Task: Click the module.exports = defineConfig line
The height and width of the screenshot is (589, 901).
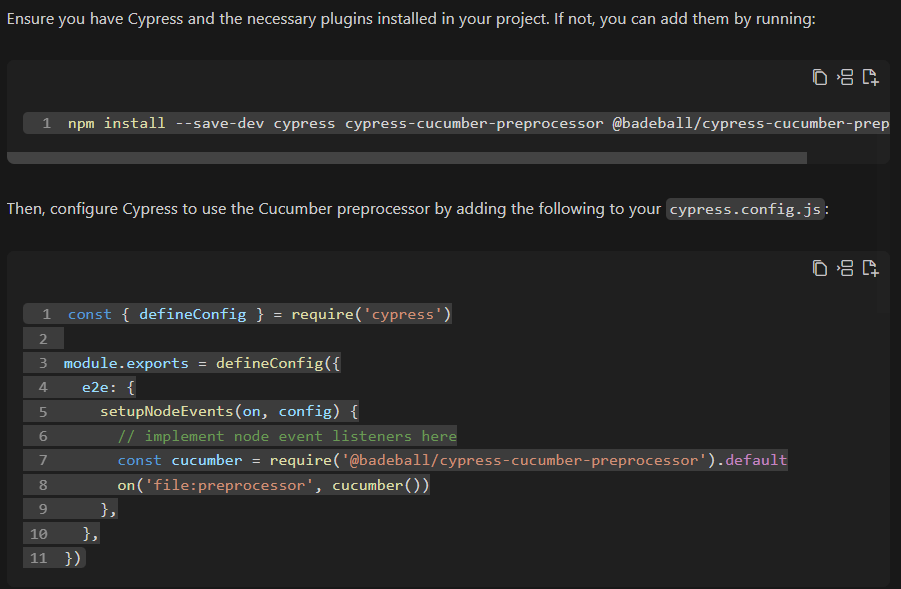Action: [x=202, y=363]
